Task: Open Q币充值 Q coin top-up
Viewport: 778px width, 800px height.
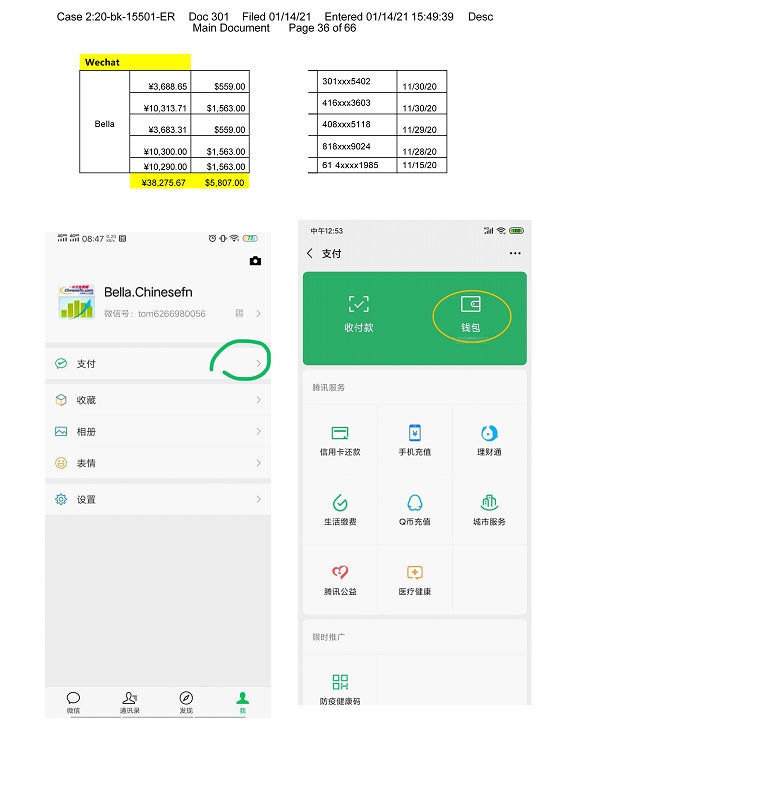Action: pos(415,510)
